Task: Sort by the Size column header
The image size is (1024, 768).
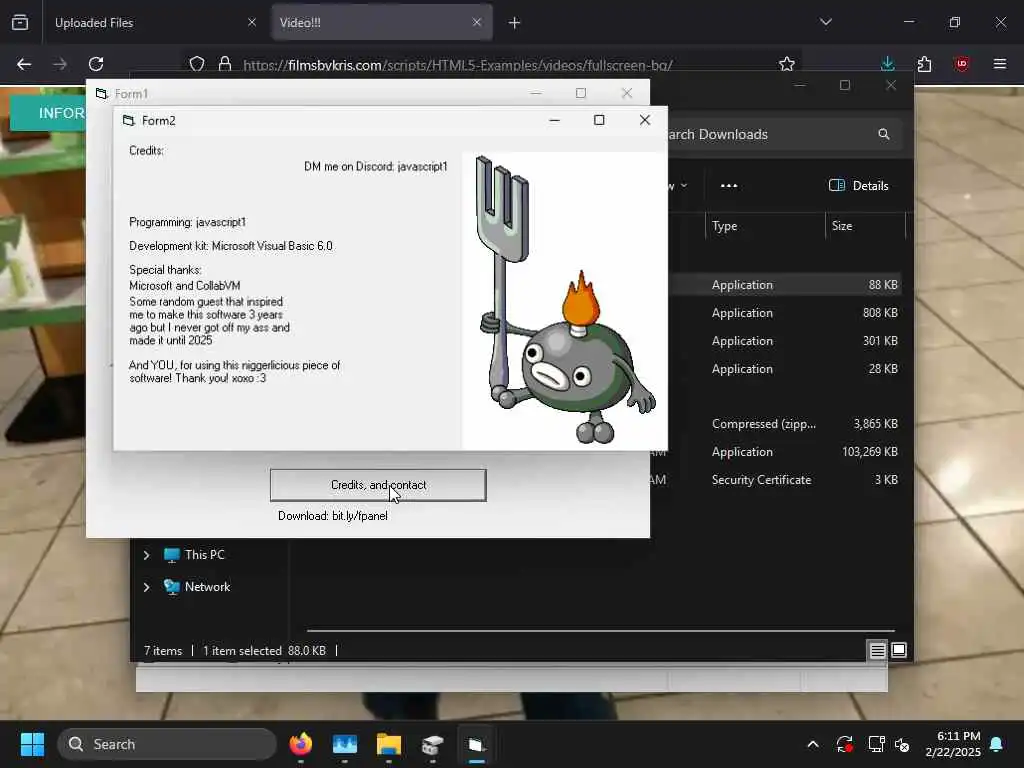Action: click(865, 226)
